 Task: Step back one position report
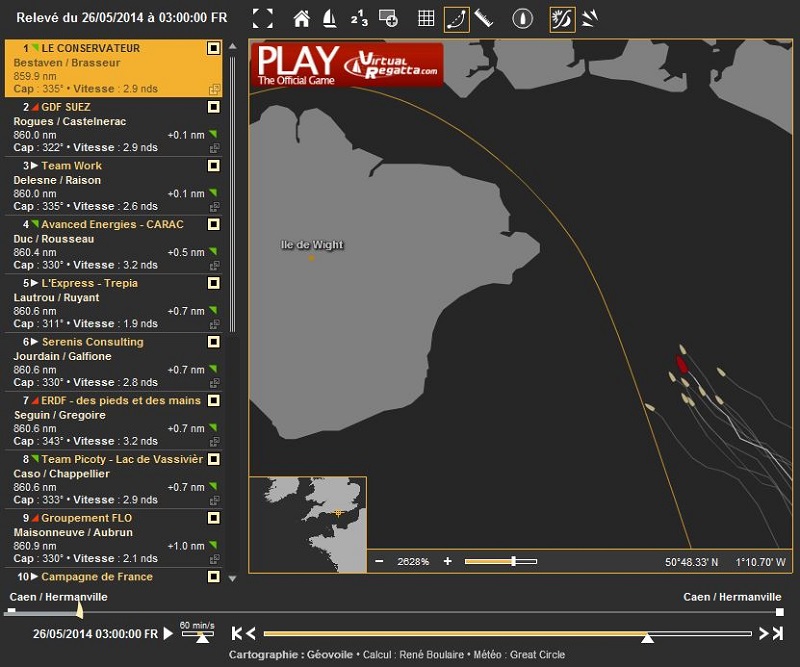pos(251,634)
